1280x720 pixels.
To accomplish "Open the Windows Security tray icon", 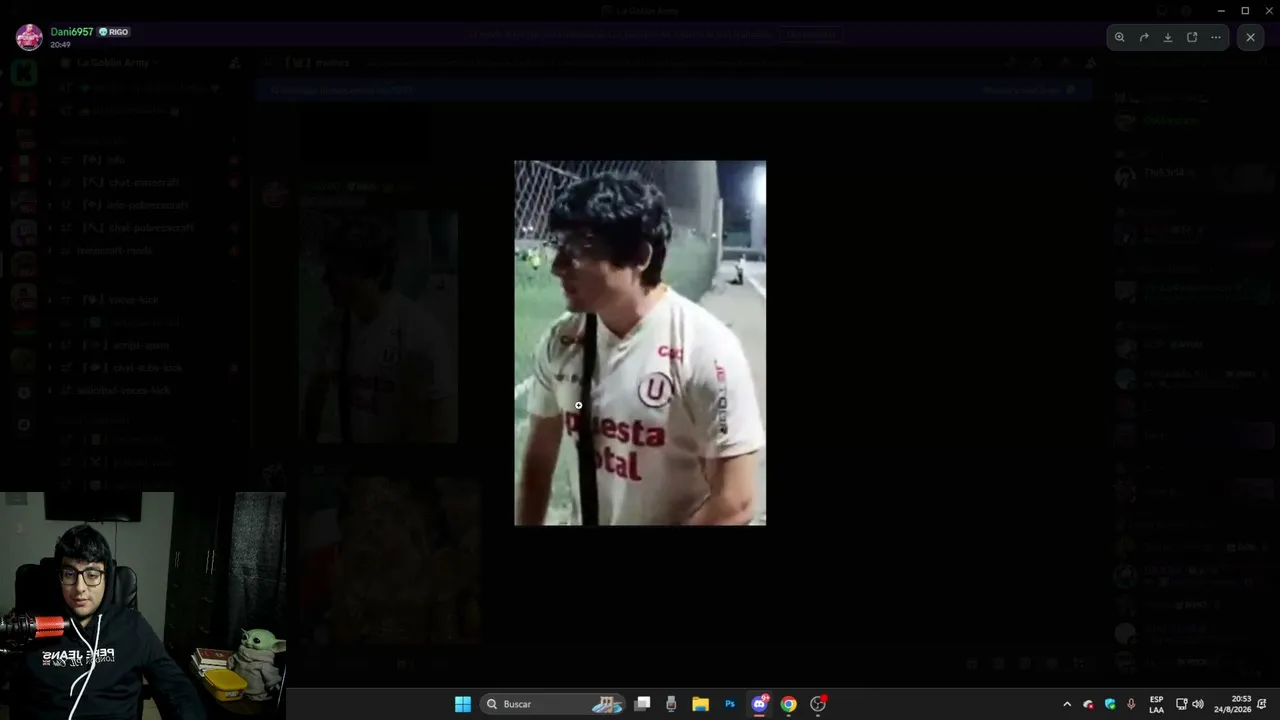I will point(1110,704).
